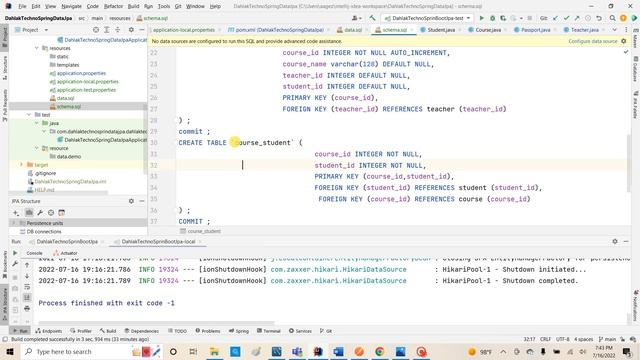The height and width of the screenshot is (360, 640).
Task: Show Git history clock icon
Action: coord(588,18)
